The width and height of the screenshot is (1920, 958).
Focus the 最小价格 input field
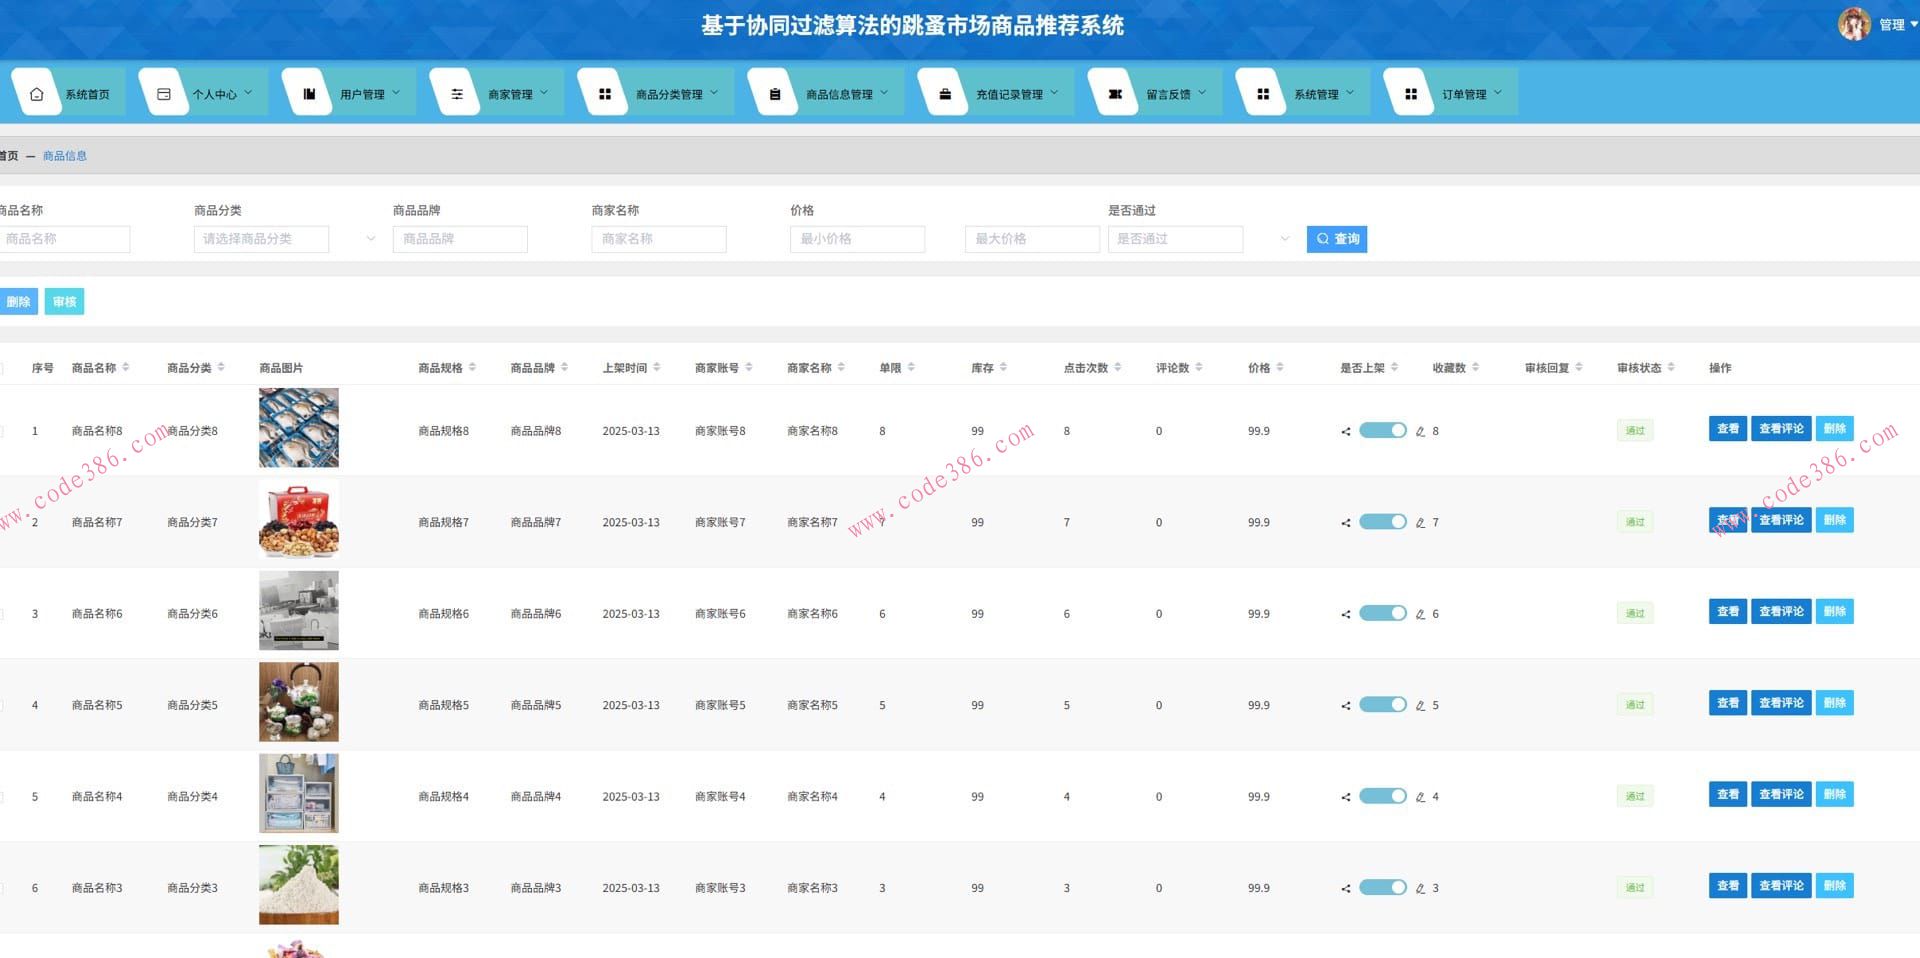[857, 239]
